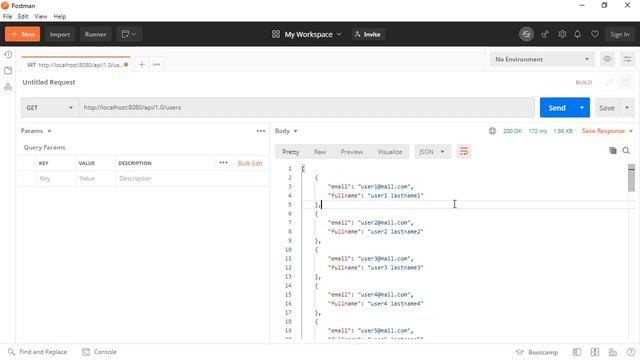This screenshot has height=360, width=640.
Task: Switch to two-pane view icon
Action: coord(595,352)
